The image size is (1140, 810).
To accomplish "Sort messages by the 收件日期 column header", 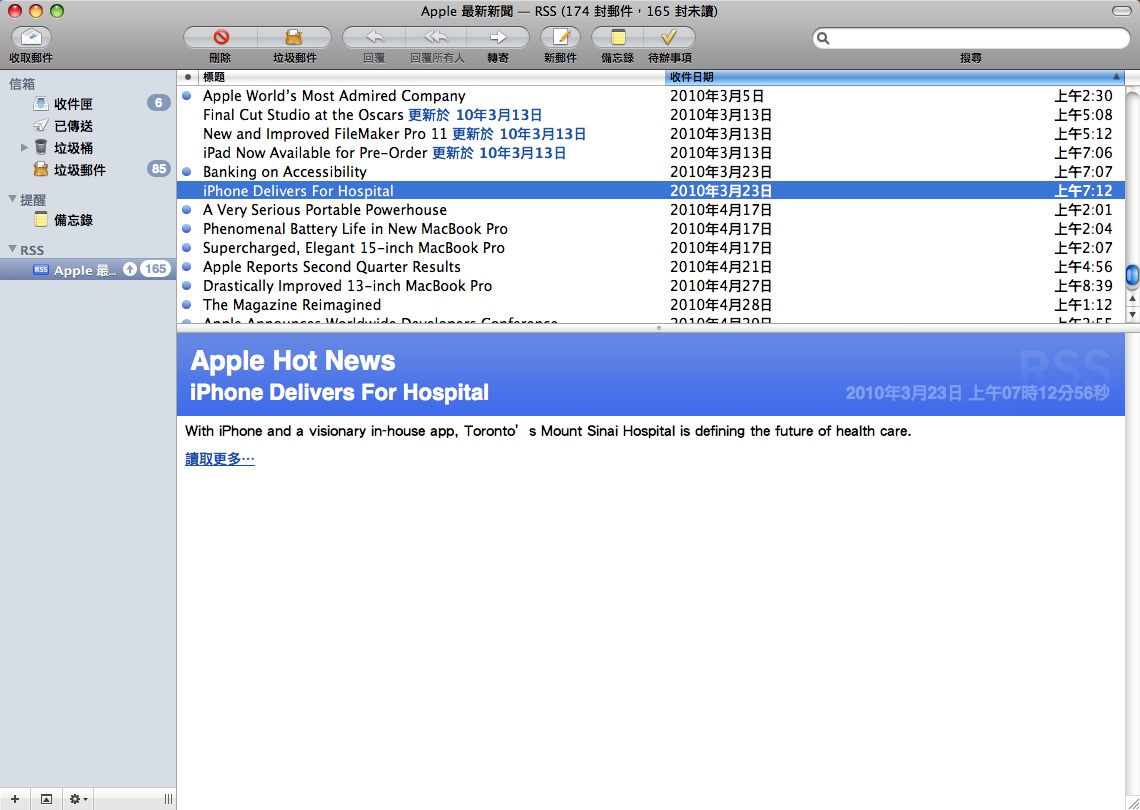I will (690, 76).
